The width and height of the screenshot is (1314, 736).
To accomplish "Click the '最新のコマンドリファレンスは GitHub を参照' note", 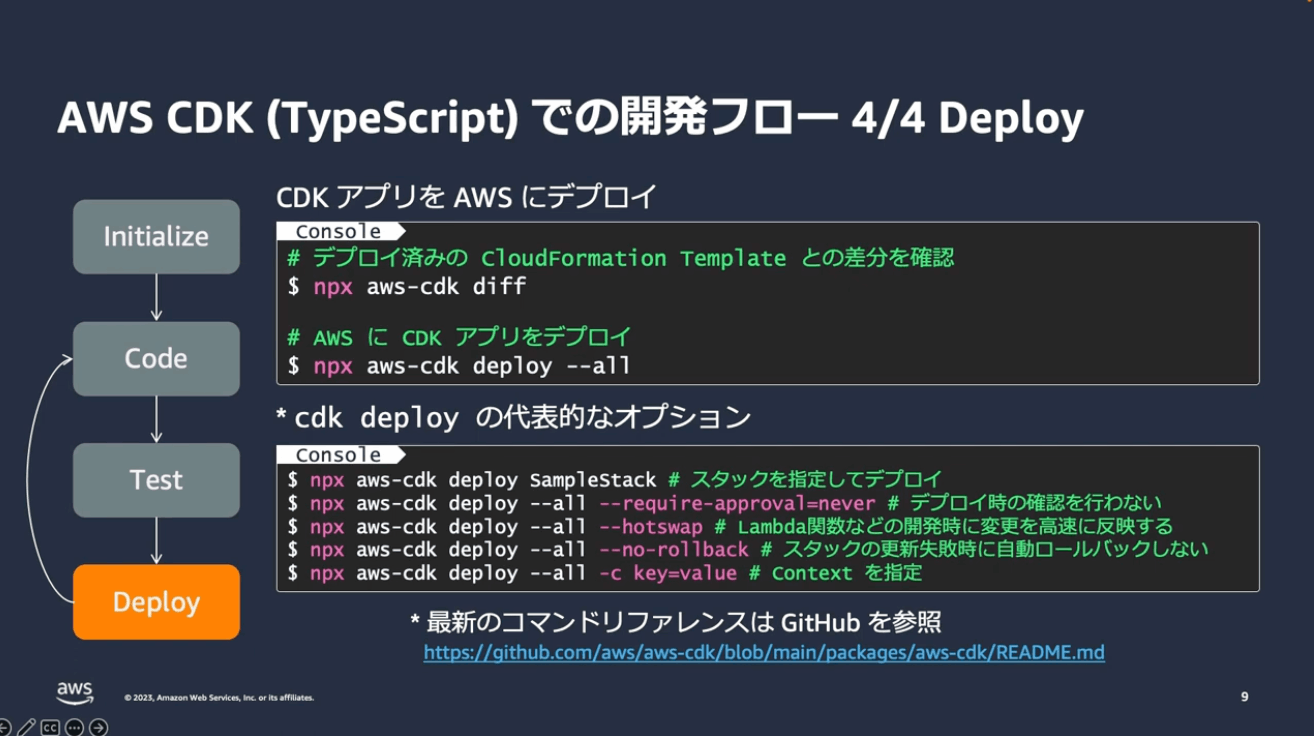I will pos(675,622).
